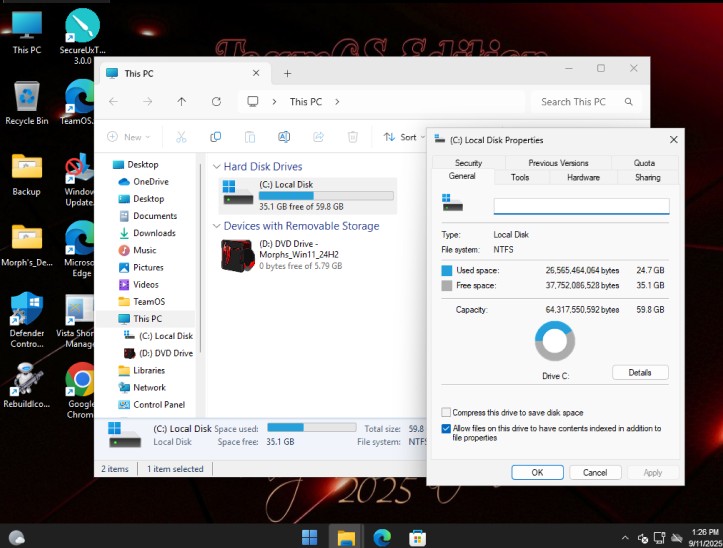This screenshot has width=723, height=548.
Task: Click chevron after This PC in address bar
Action: click(x=337, y=102)
